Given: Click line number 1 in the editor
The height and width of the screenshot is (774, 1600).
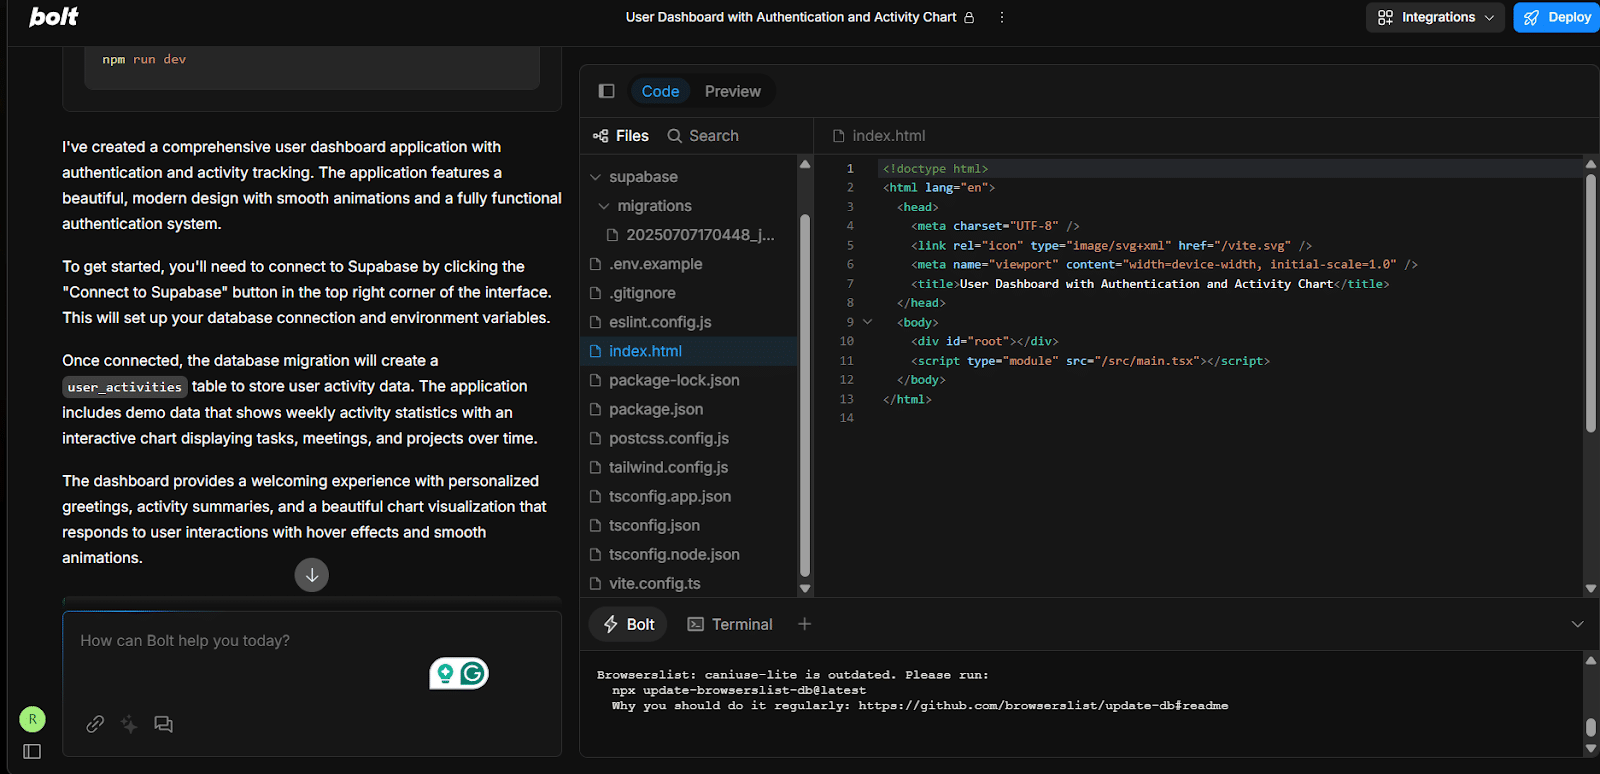Looking at the screenshot, I should [x=850, y=168].
